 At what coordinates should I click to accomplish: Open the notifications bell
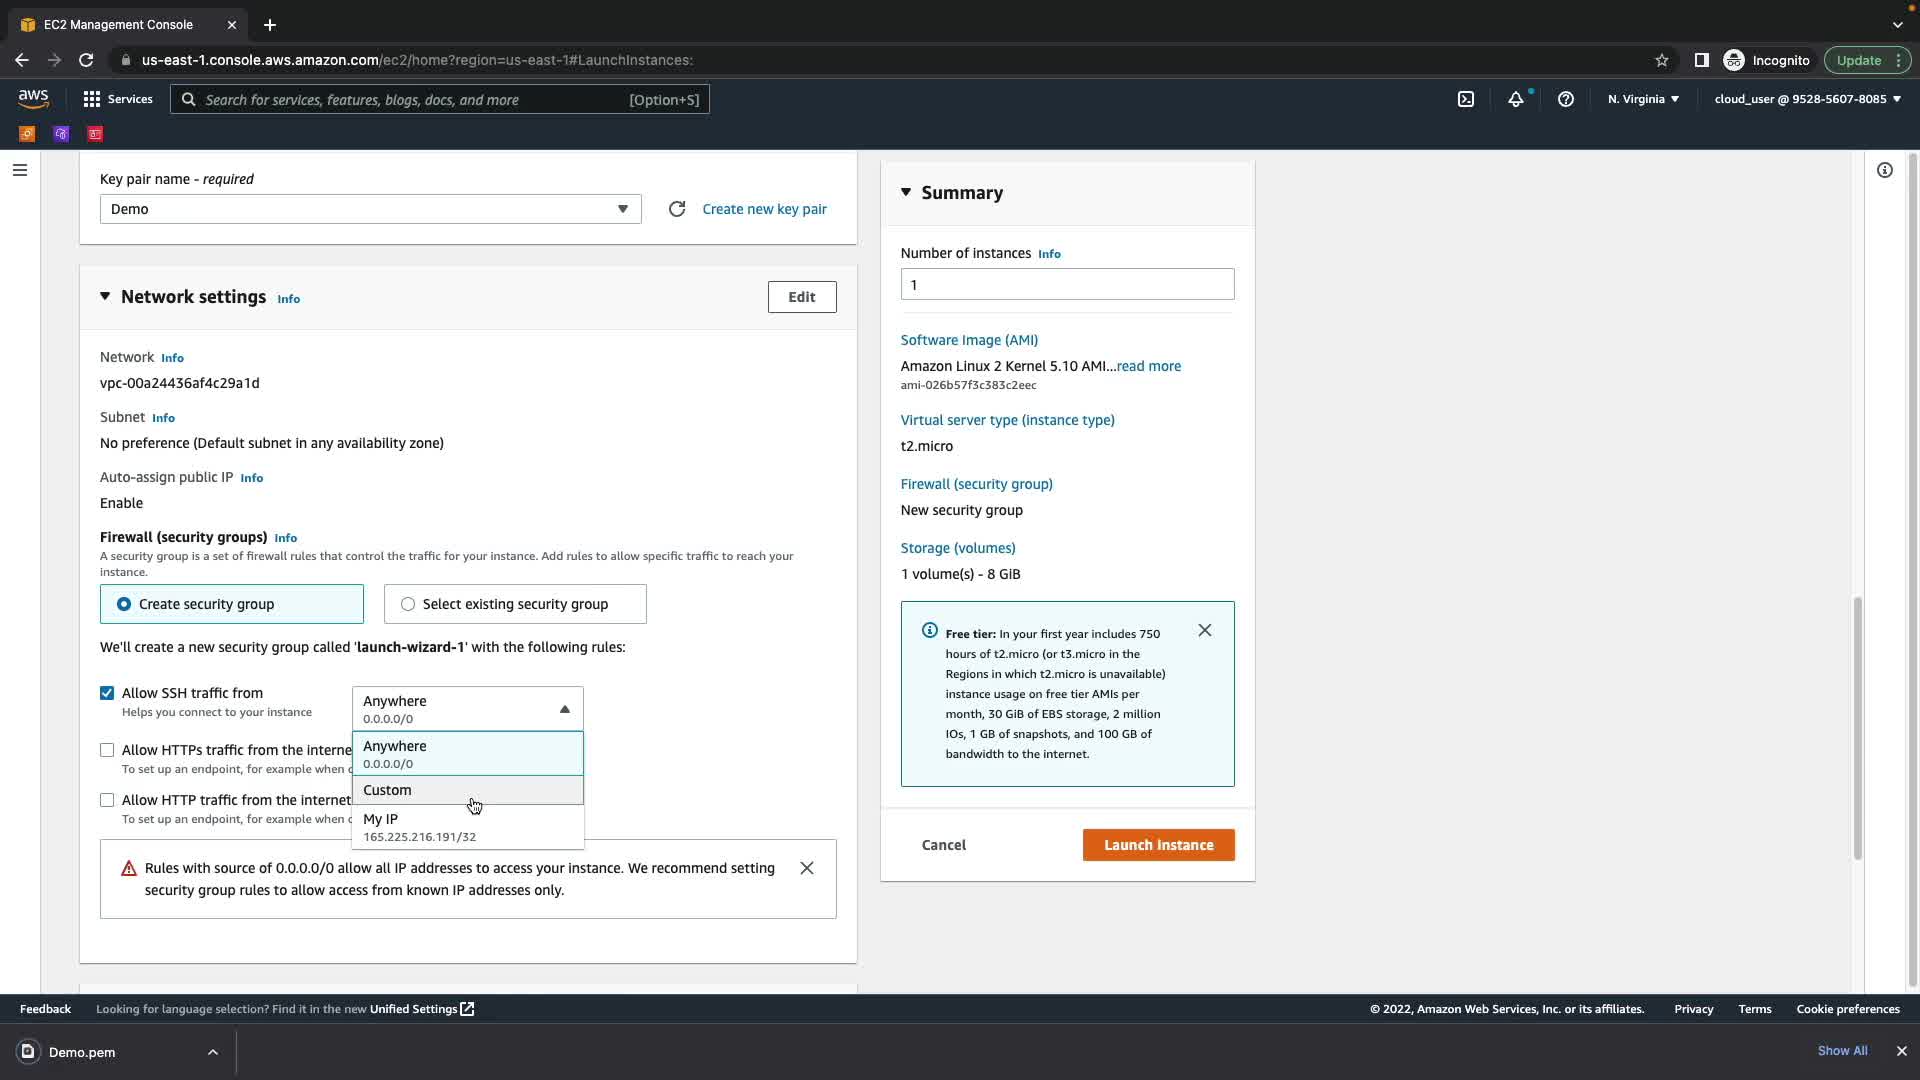coord(1516,99)
